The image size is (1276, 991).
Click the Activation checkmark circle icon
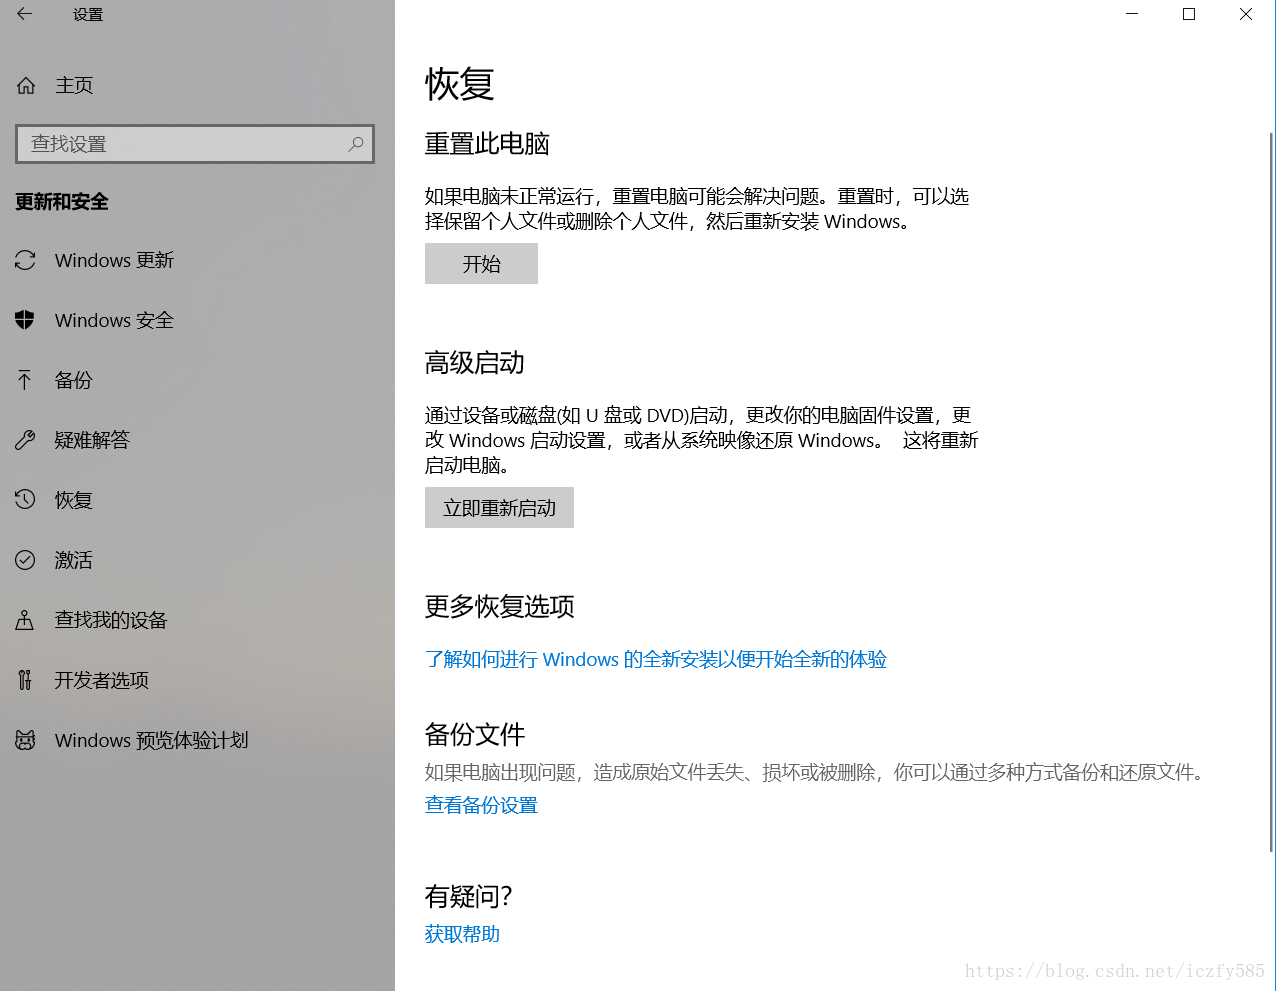click(x=25, y=560)
